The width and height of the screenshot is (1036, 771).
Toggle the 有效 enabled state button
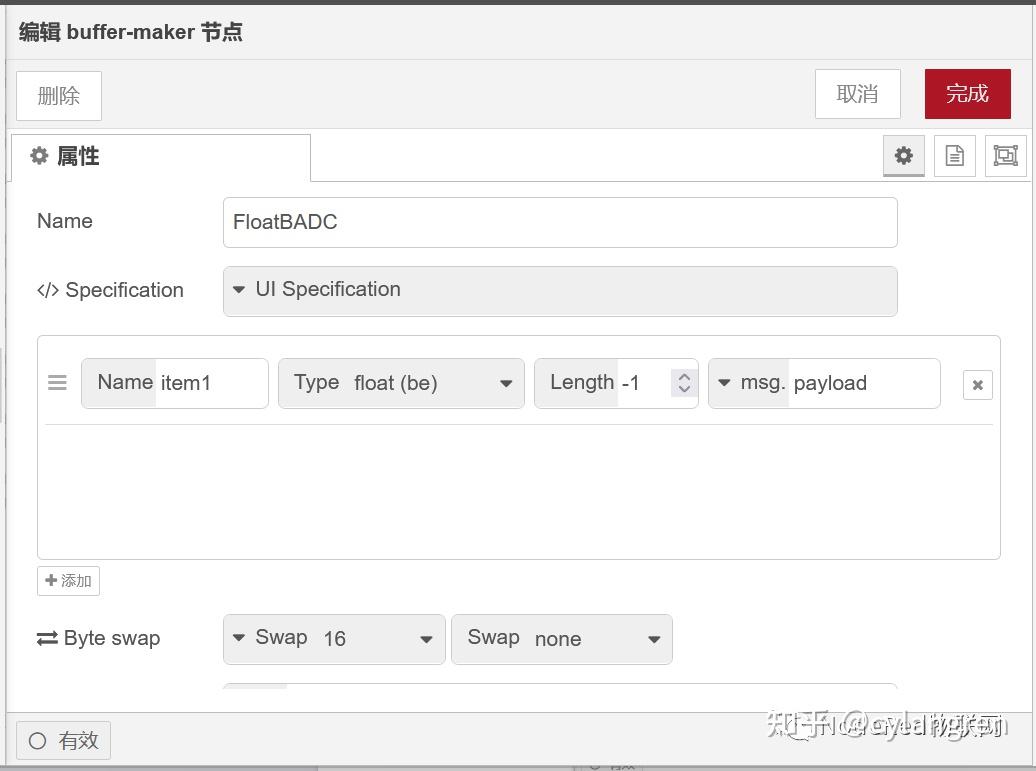[x=63, y=741]
